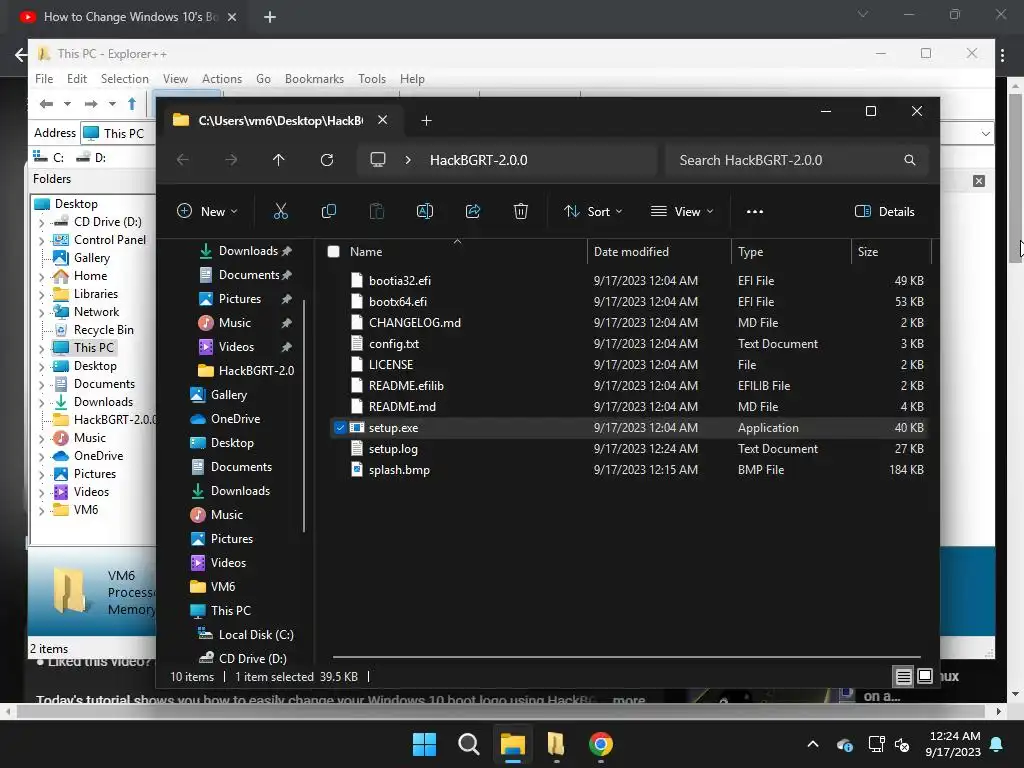Expand CD Drive (D:) in the Explorer++ tree
This screenshot has width=1024, height=768.
pos(42,223)
